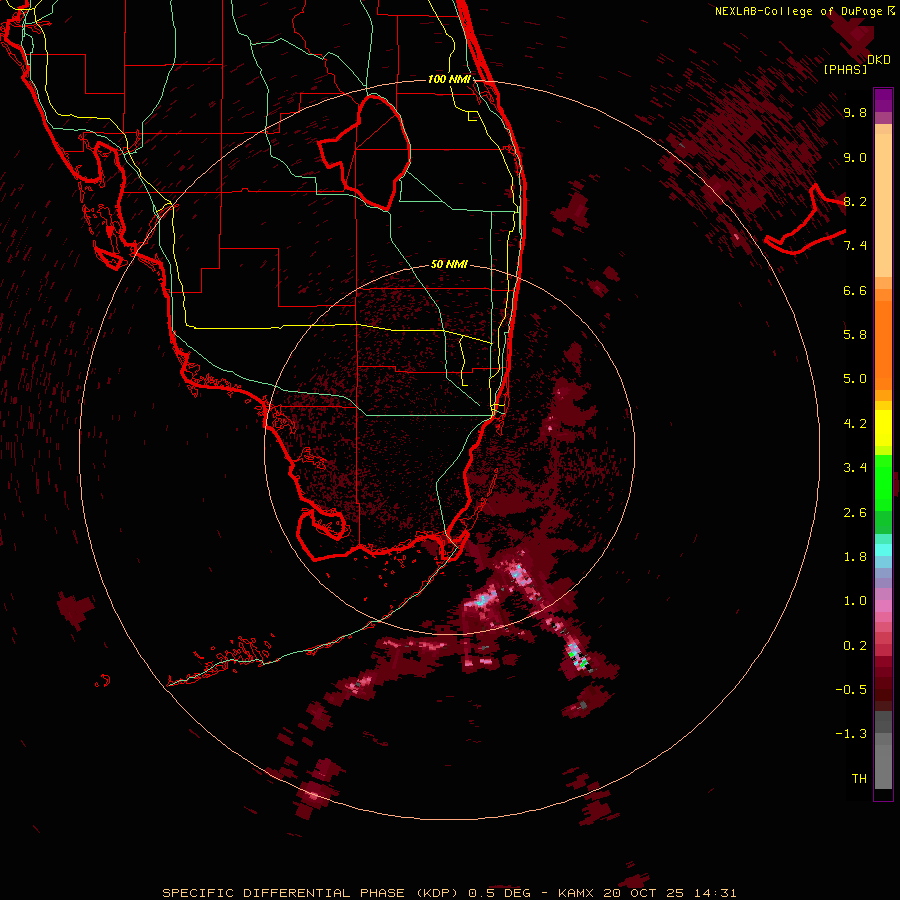Click the gray segment at color bar bottom
The height and width of the screenshot is (900, 900).
coord(883,760)
